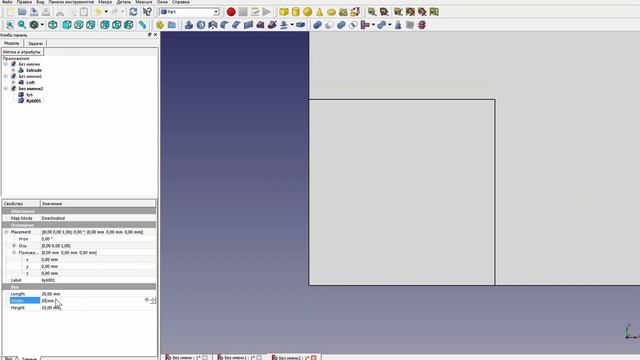Set the front view cube icon
Screen dimensions: 640x360
67,25
